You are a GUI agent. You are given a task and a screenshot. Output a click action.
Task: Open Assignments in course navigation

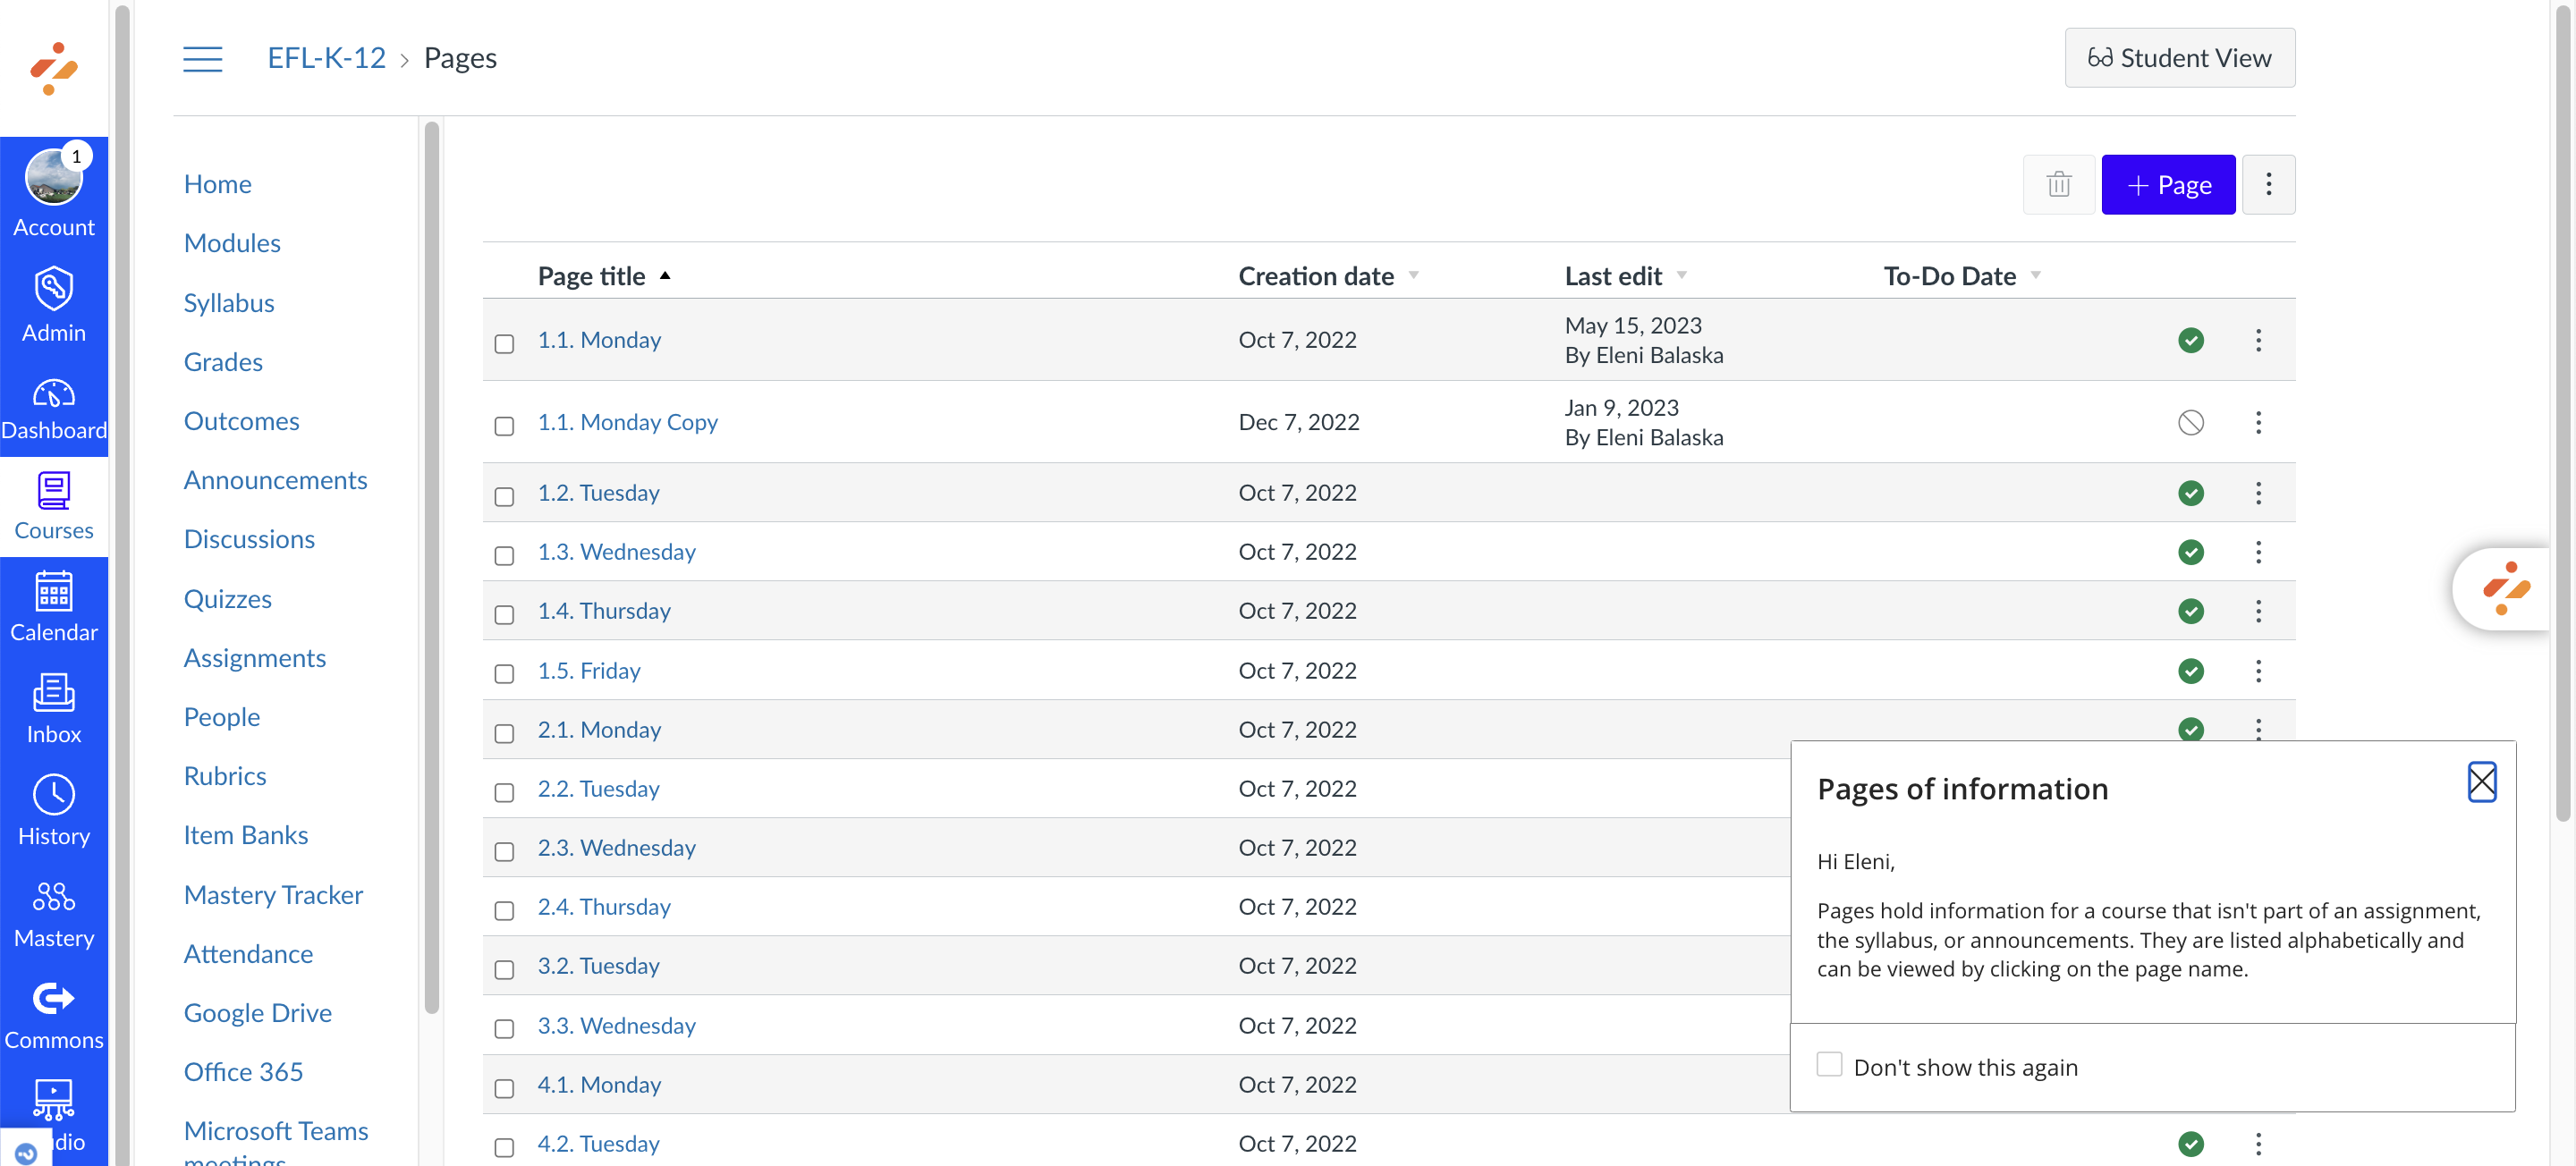pyautogui.click(x=254, y=657)
